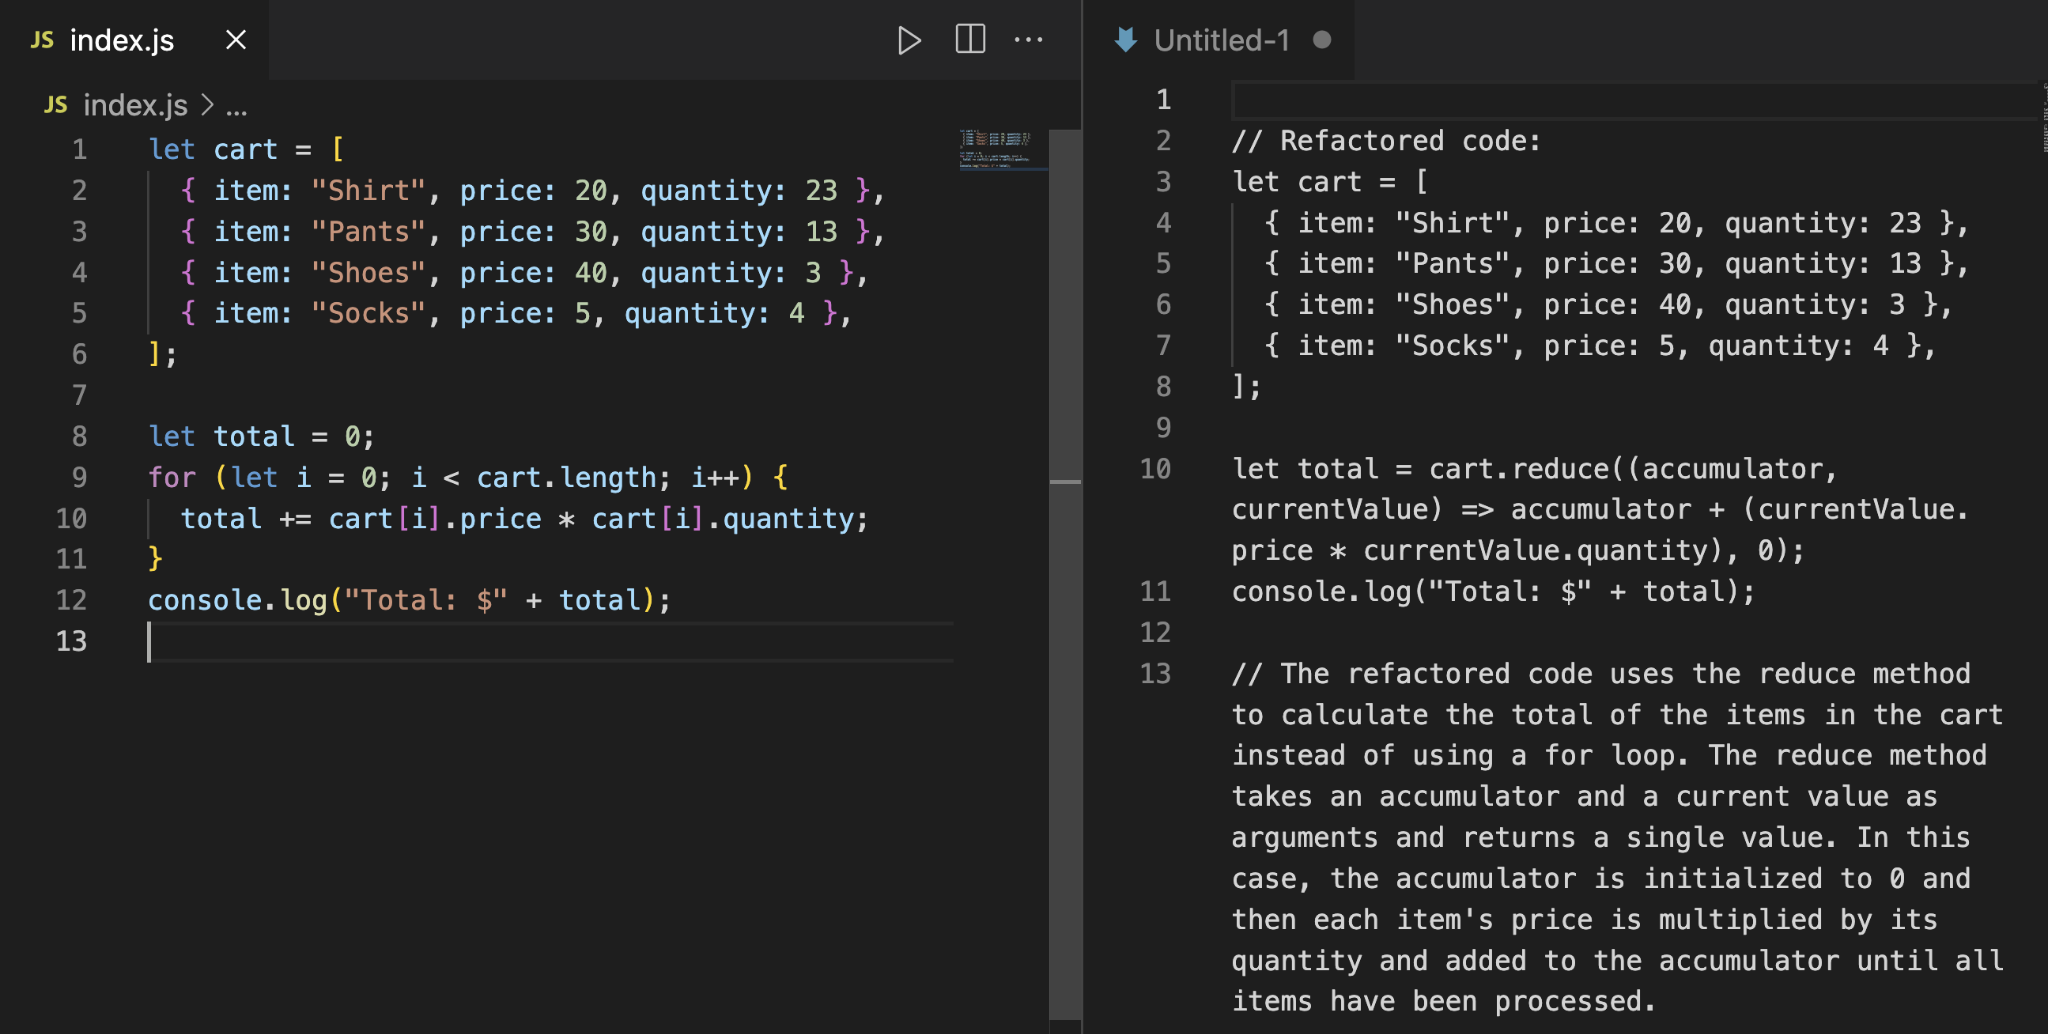Click the minimap preview in index.js
Screen dimensions: 2048x1034
coord(996,149)
